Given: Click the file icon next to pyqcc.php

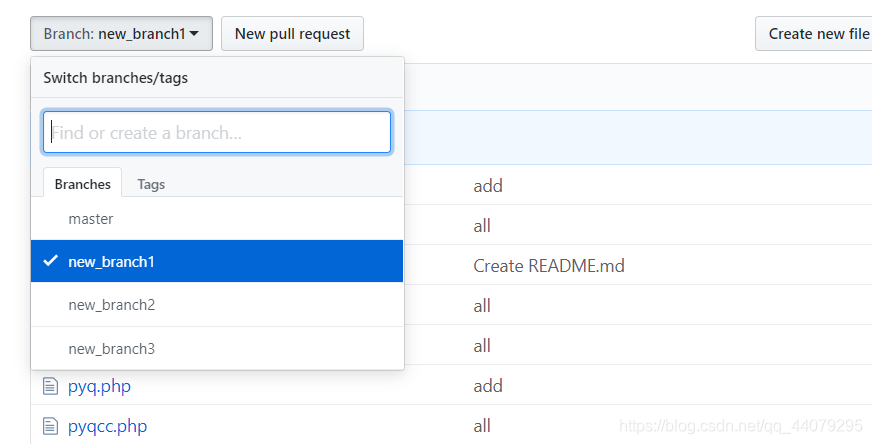Looking at the screenshot, I should point(50,426).
